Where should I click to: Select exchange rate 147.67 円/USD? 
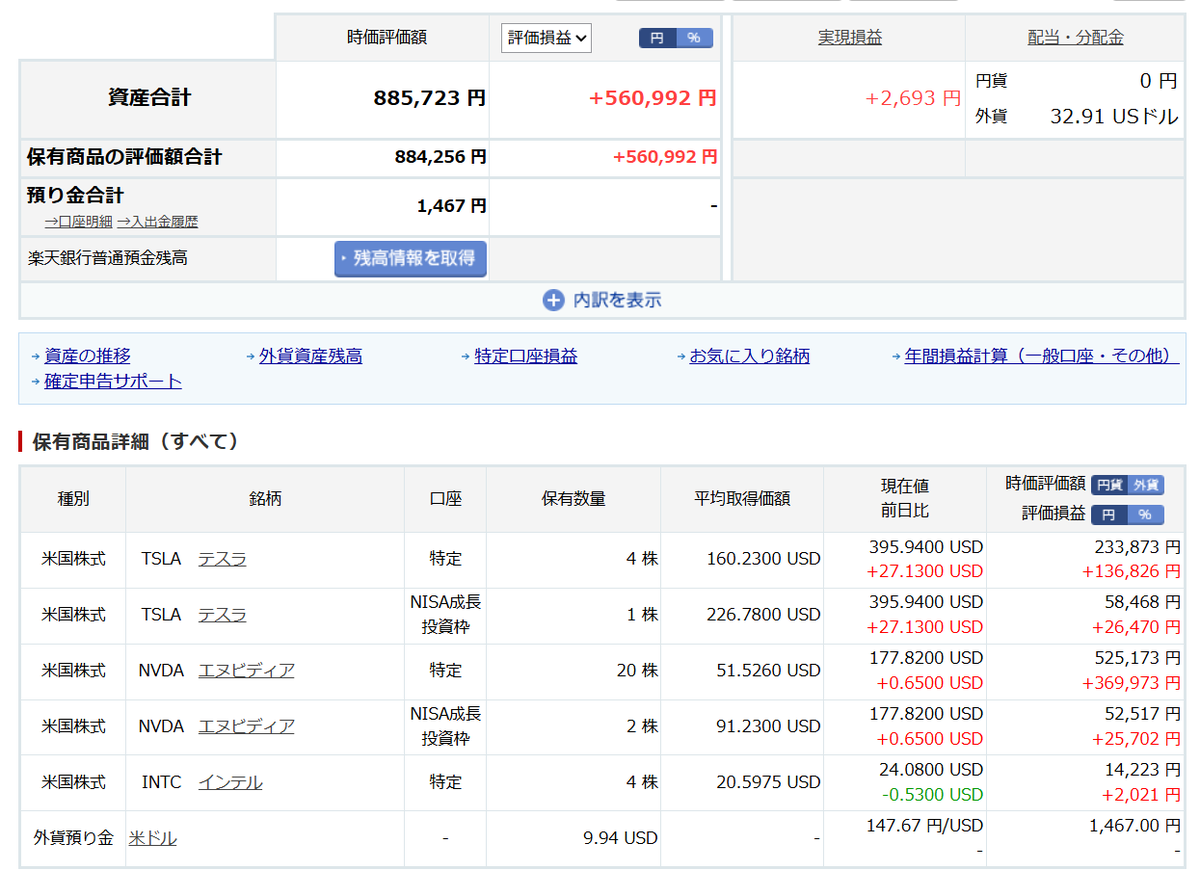(923, 826)
